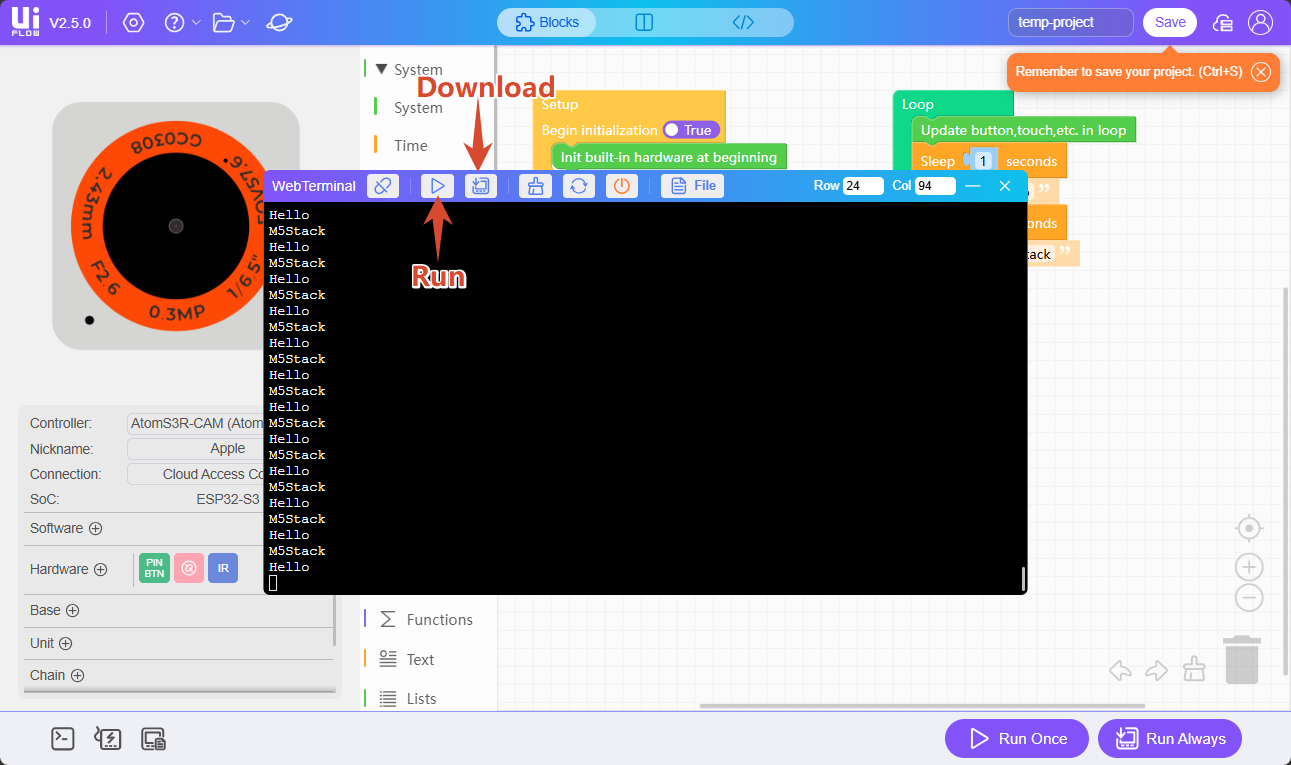Expand the Base section
Image resolution: width=1291 pixels, height=765 pixels.
[73, 610]
